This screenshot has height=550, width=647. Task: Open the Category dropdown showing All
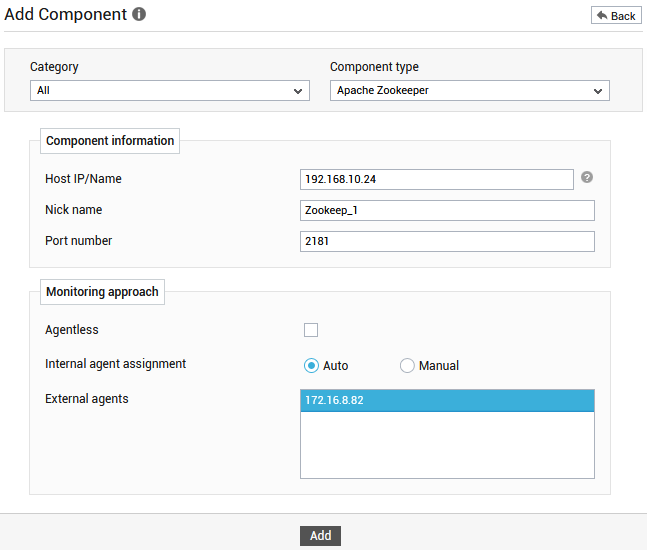click(x=170, y=90)
